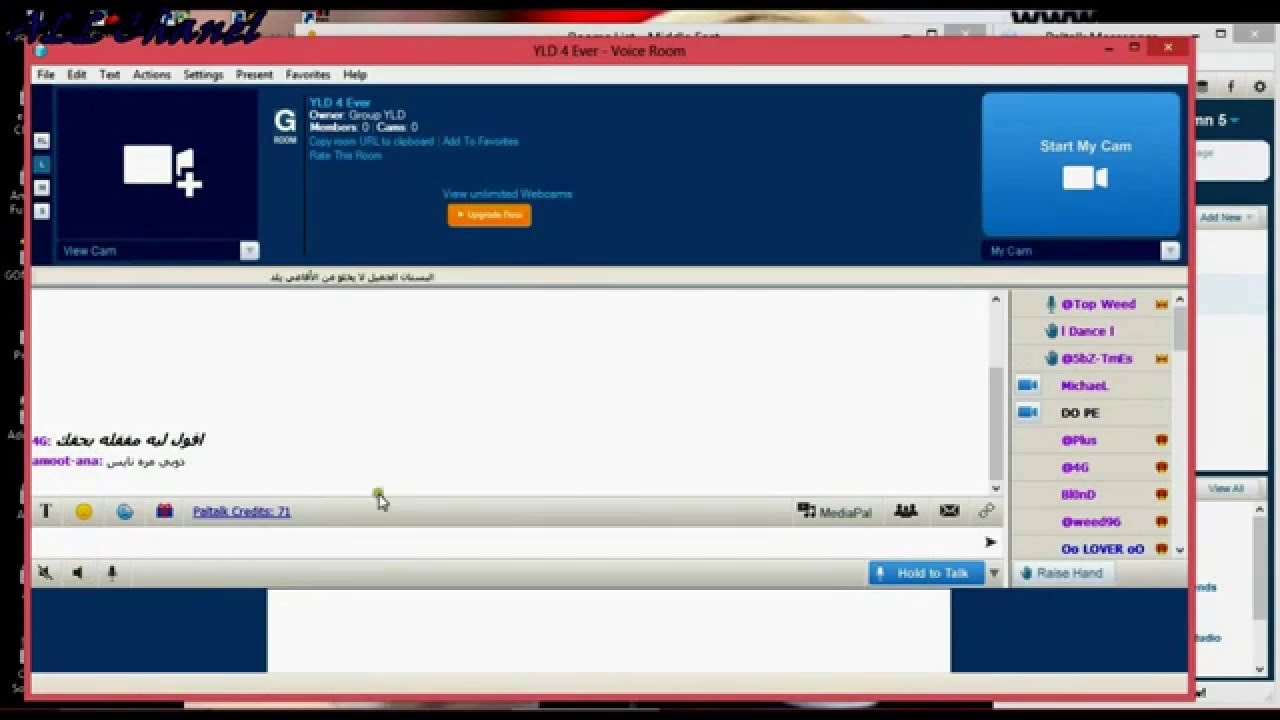Click the Hold to Talk button

pos(927,573)
